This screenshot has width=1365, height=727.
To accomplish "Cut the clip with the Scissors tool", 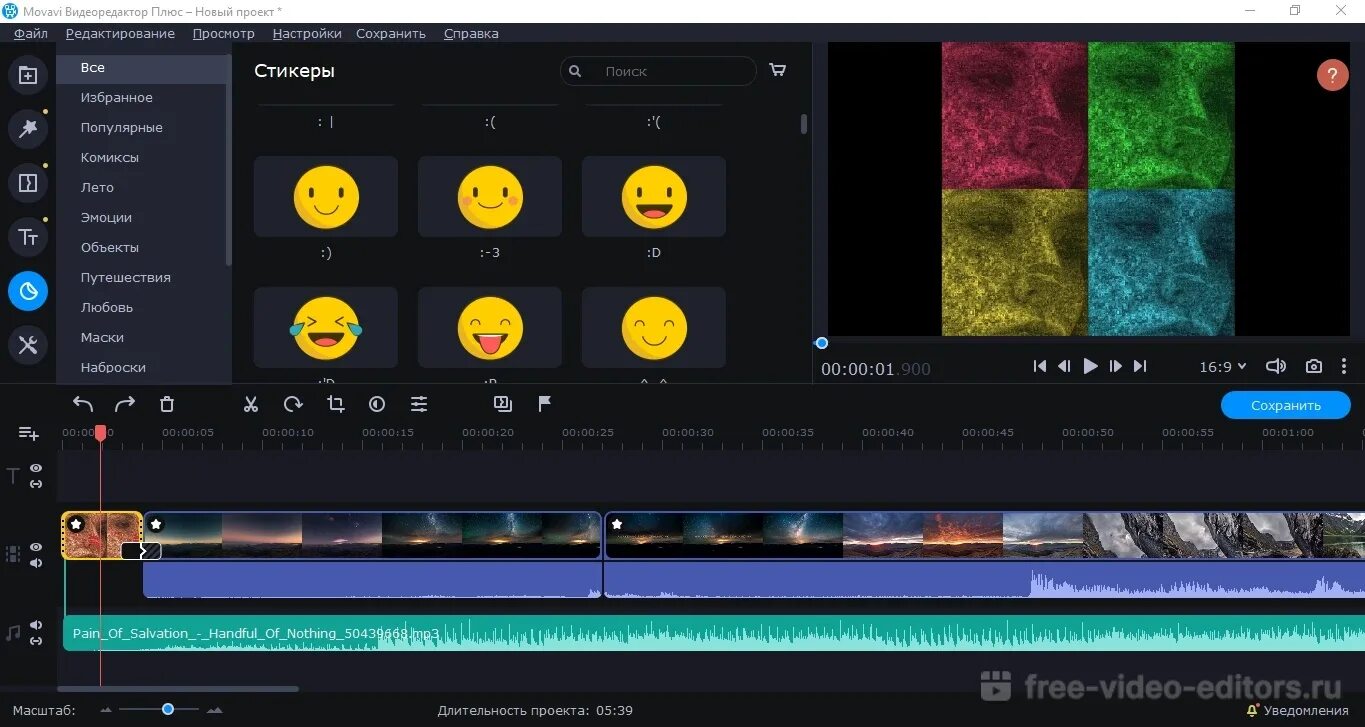I will click(251, 404).
